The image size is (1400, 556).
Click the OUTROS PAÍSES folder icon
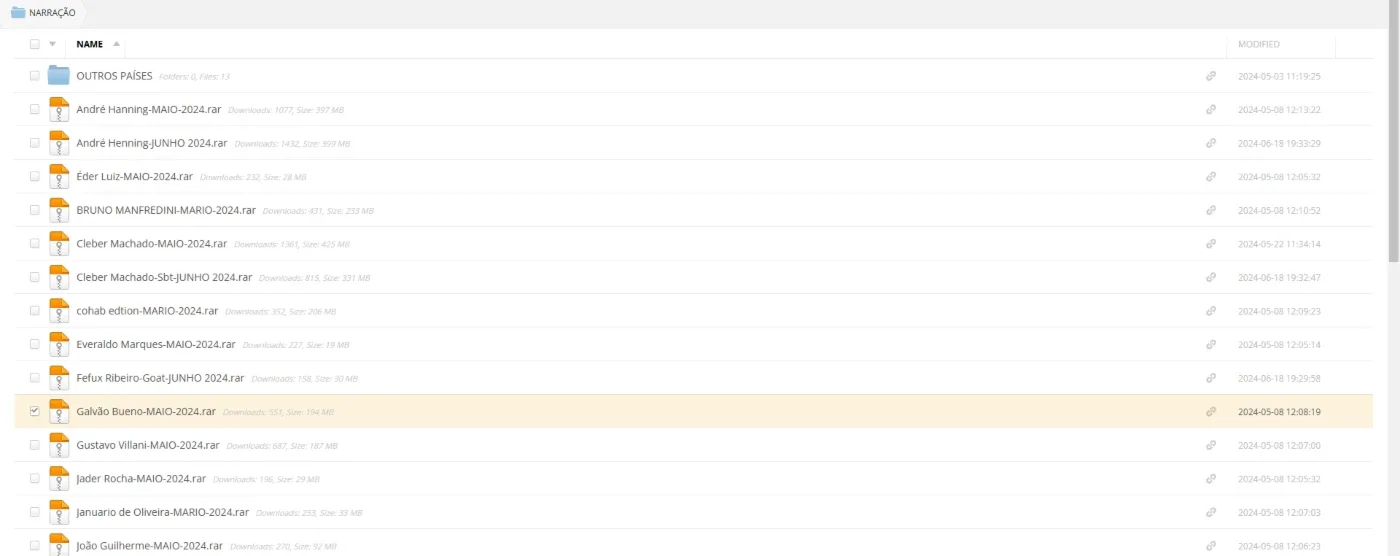coord(59,75)
